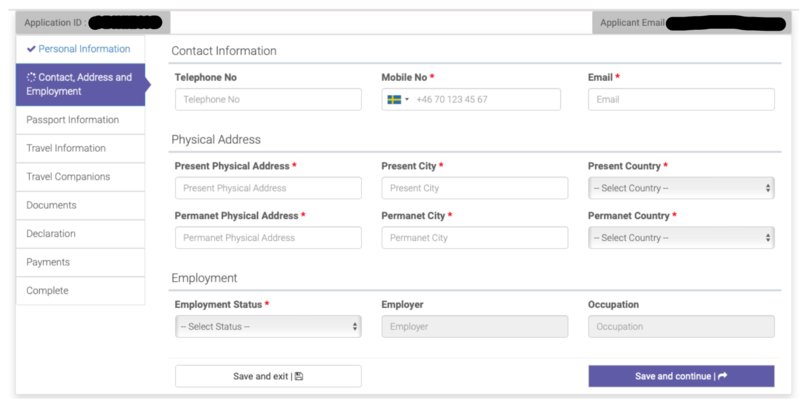800x404 pixels.
Task: Click the spinner icon on Contact, Address tab
Action: (32, 77)
